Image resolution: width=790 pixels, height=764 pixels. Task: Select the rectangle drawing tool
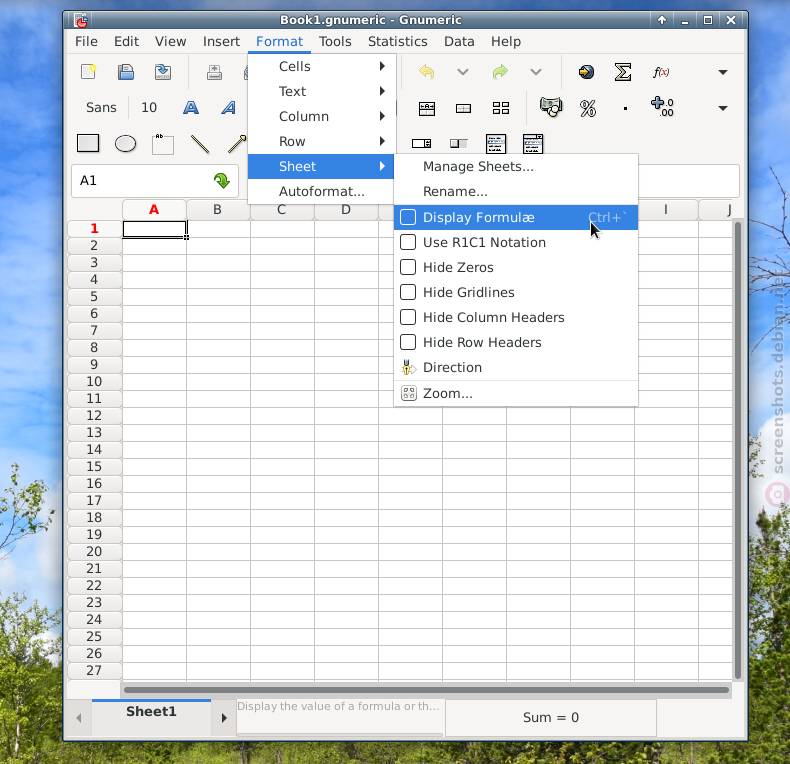[88, 143]
